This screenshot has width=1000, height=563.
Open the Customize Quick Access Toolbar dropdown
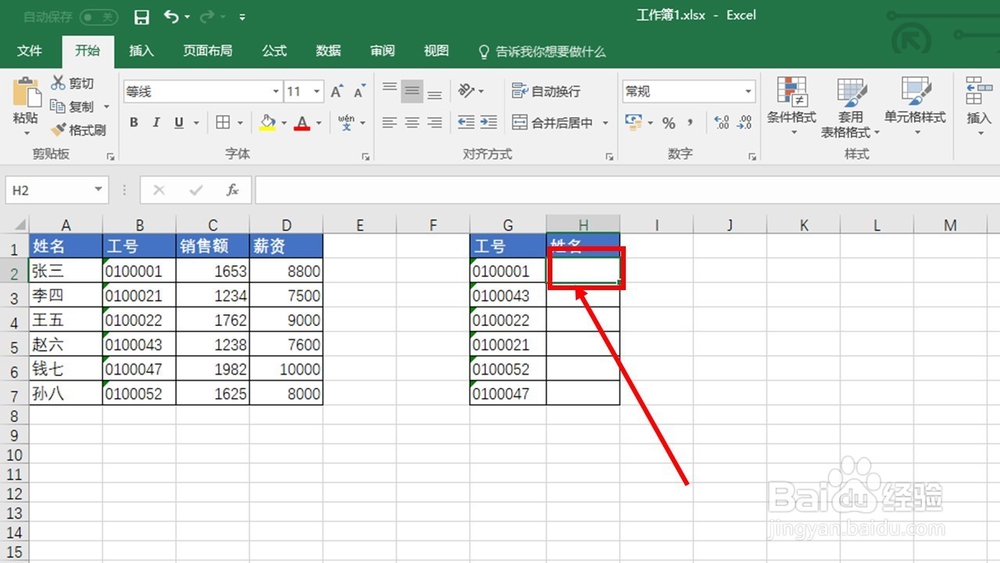tap(242, 17)
